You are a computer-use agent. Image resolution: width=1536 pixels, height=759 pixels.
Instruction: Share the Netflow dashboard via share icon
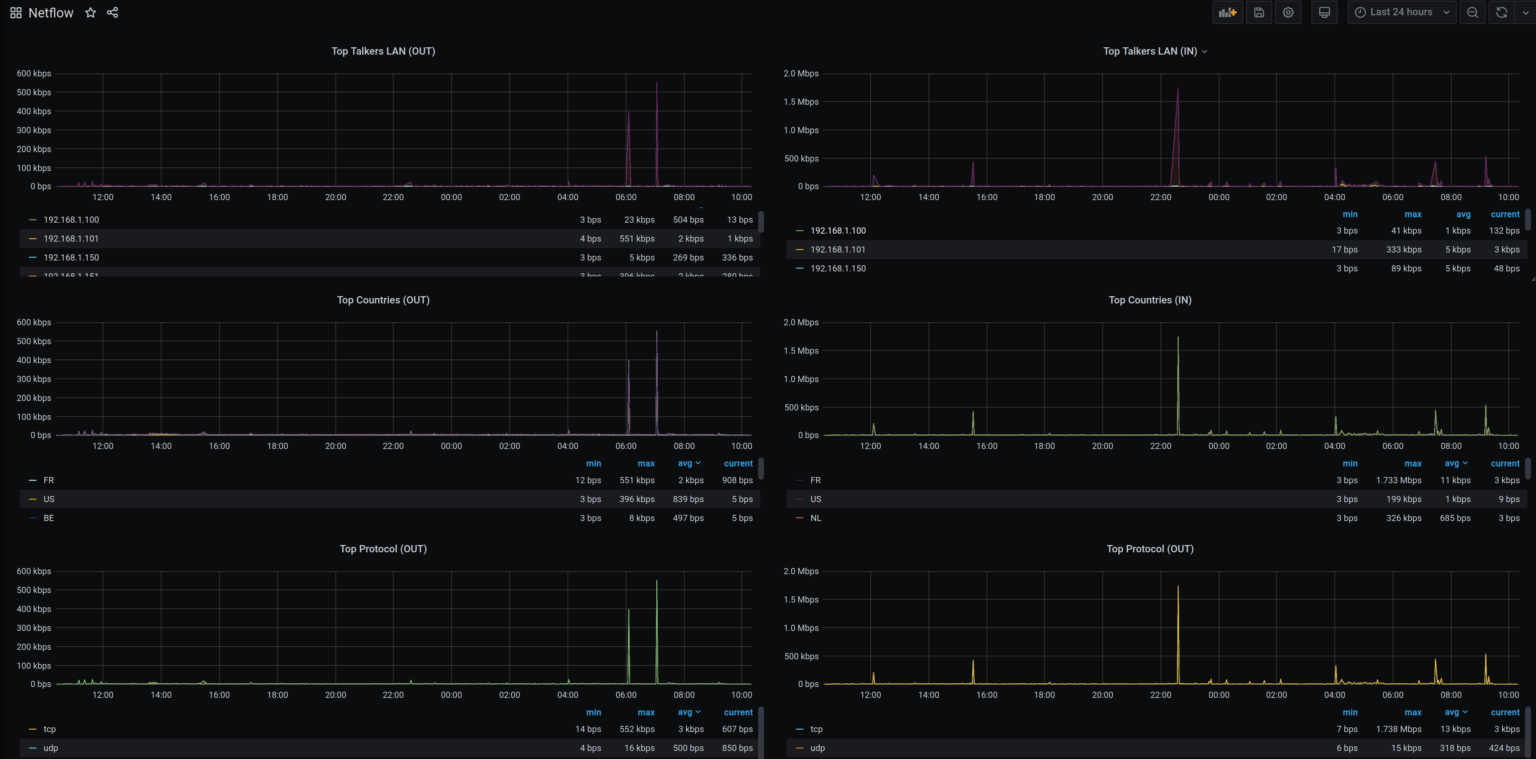111,13
